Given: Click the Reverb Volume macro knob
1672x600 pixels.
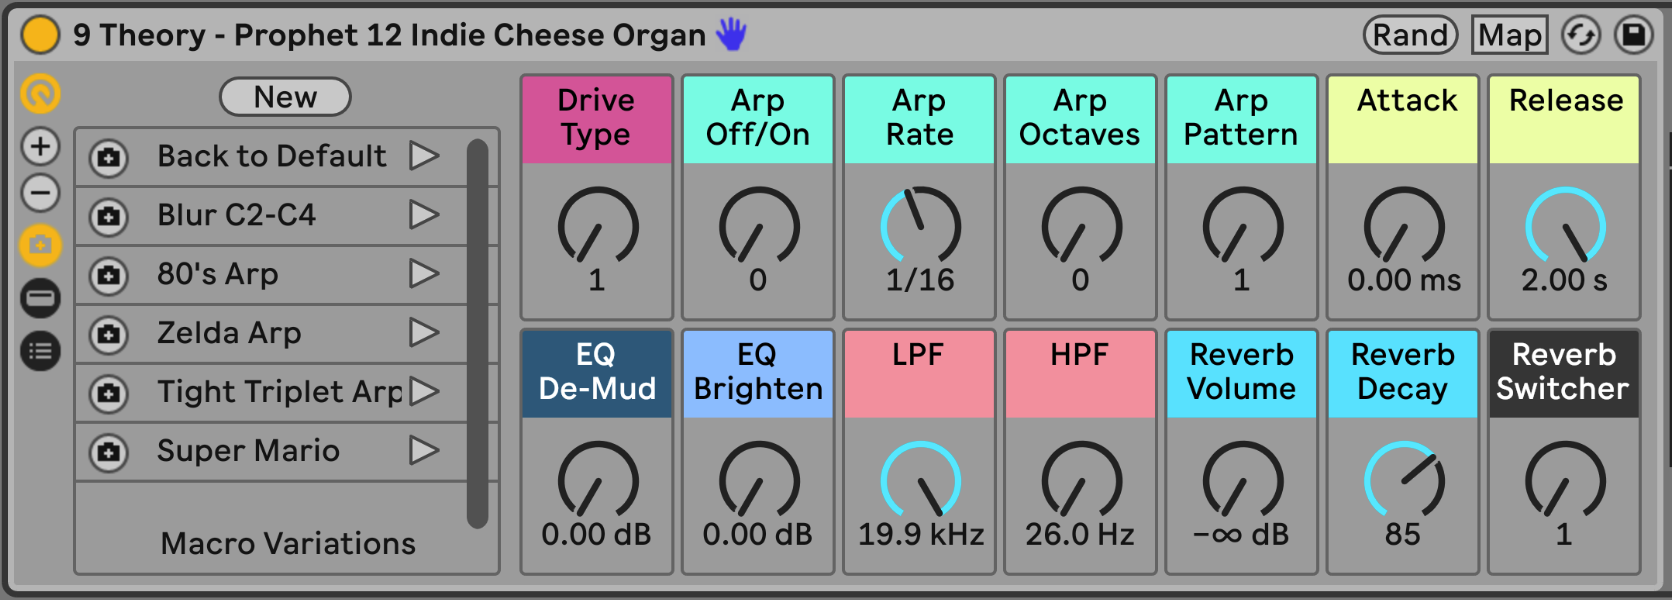Looking at the screenshot, I should pos(1243,481).
